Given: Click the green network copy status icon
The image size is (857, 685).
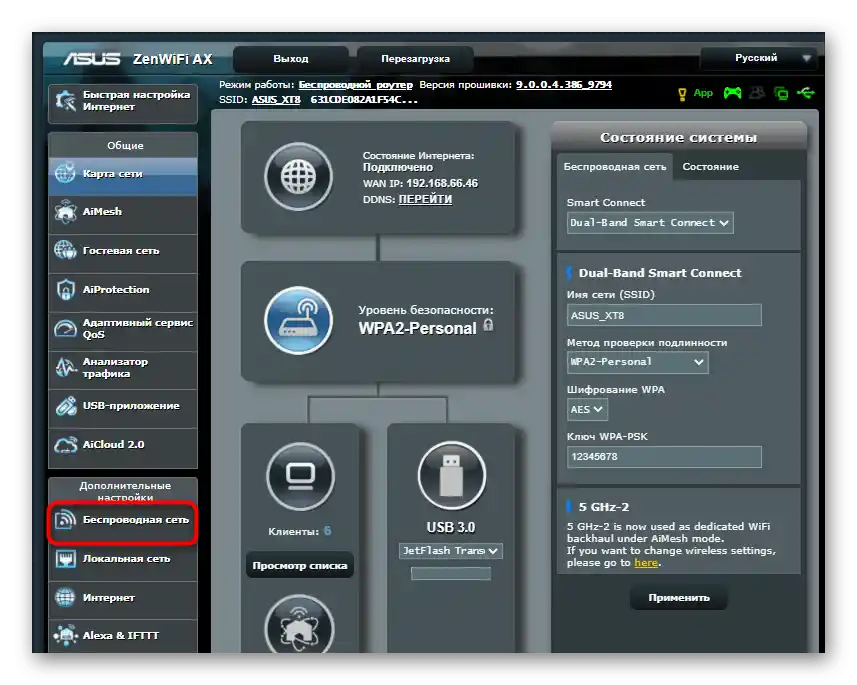Looking at the screenshot, I should tap(781, 93).
